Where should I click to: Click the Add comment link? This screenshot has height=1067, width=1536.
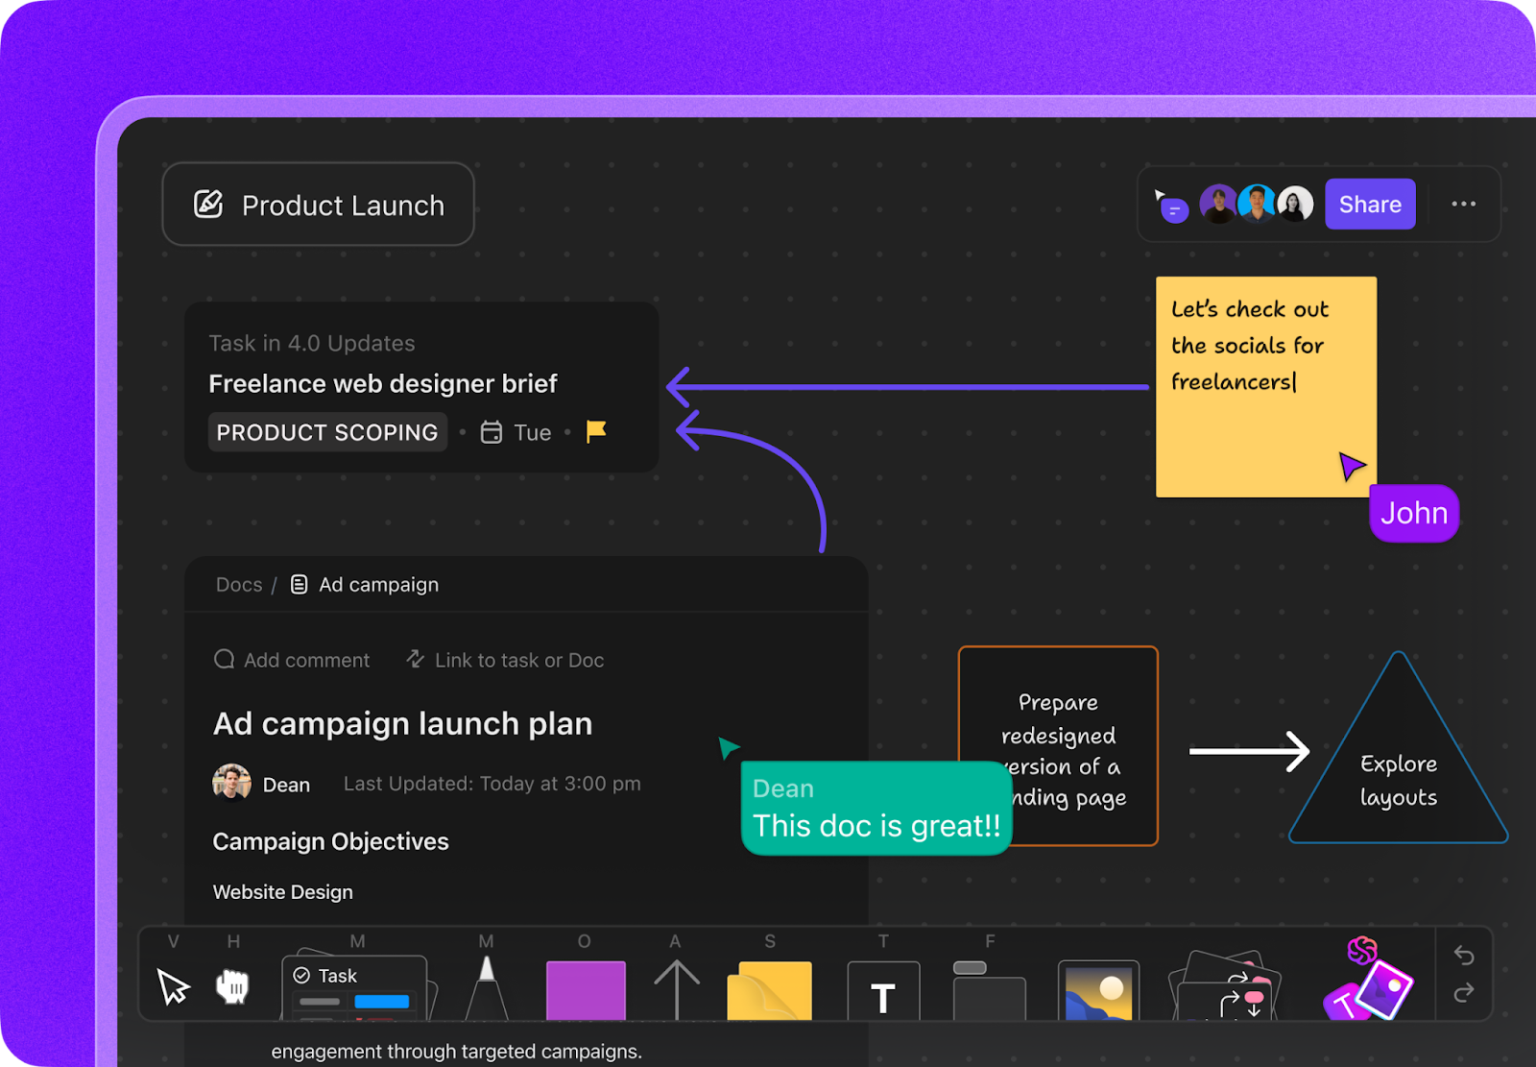292,660
